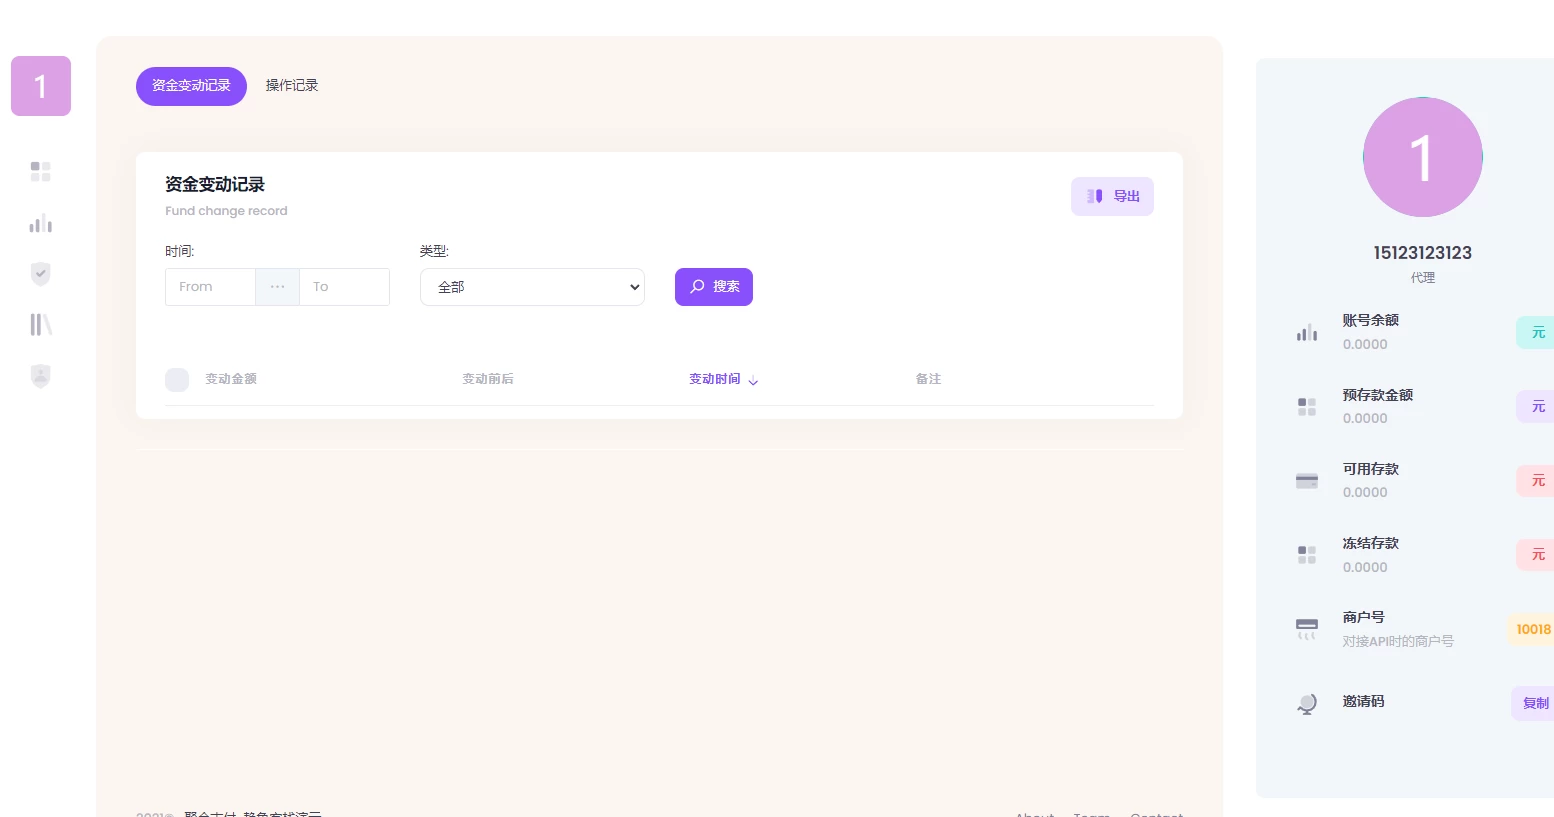Screen dimensions: 1554x817
Task: Select the user profile shield icon in sidebar
Action: coord(40,376)
